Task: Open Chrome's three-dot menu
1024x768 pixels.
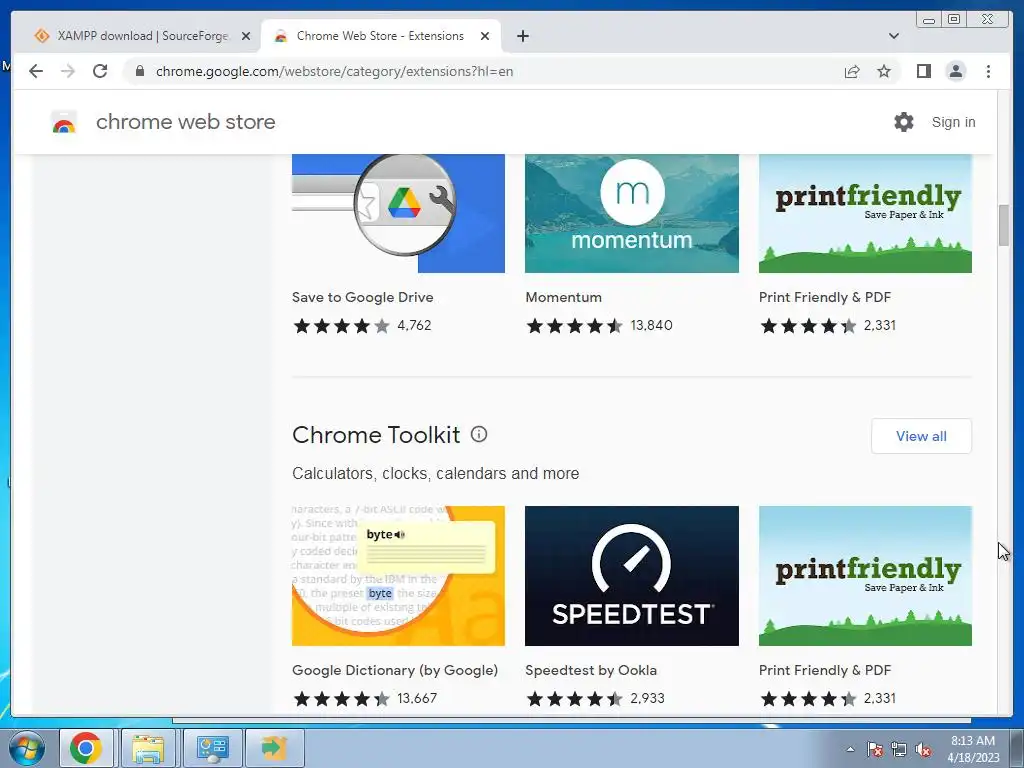Action: click(x=988, y=71)
